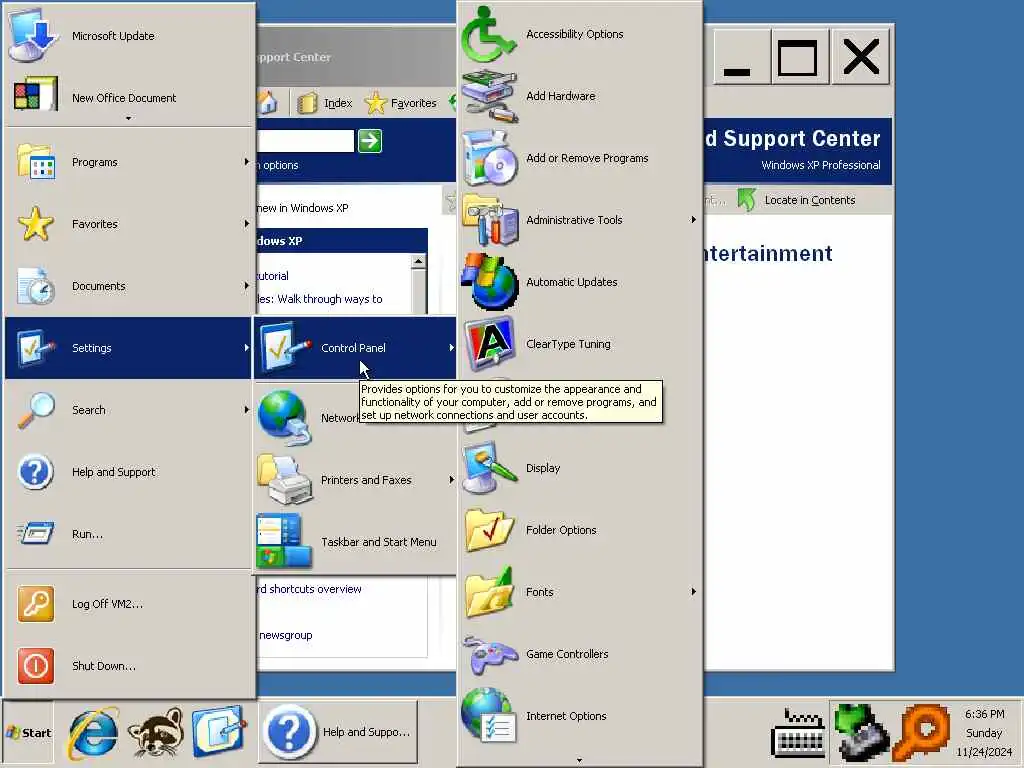The image size is (1024, 768).
Task: Click the Start button
Action: [28, 733]
